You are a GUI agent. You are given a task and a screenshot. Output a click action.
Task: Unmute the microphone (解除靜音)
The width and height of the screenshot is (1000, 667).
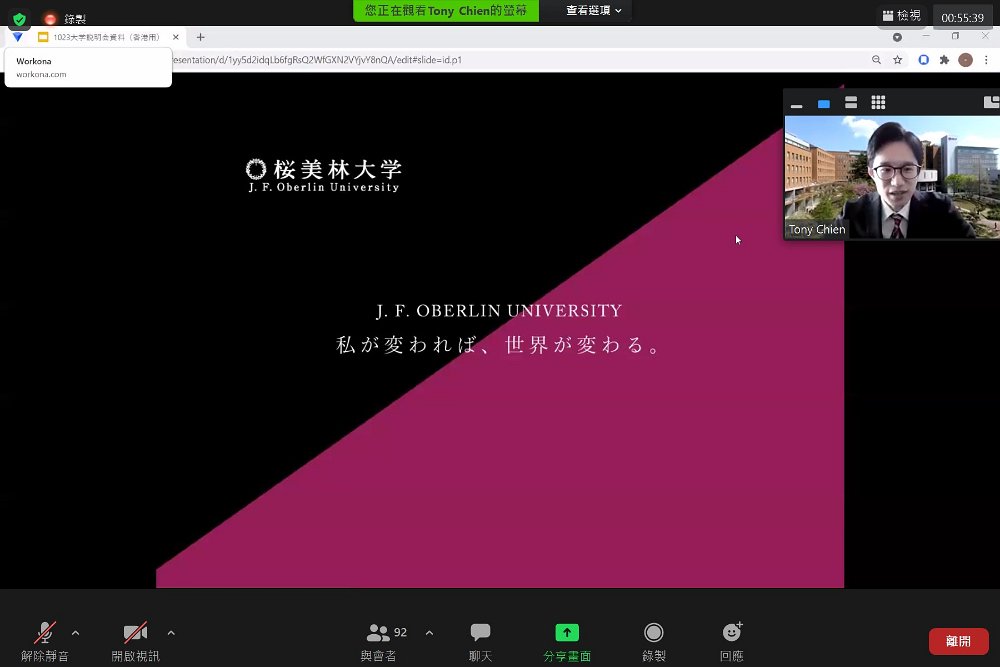click(x=45, y=641)
